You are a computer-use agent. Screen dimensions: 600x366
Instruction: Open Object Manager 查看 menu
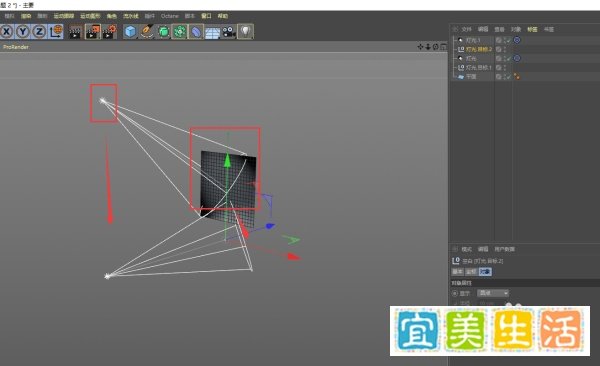(499, 29)
